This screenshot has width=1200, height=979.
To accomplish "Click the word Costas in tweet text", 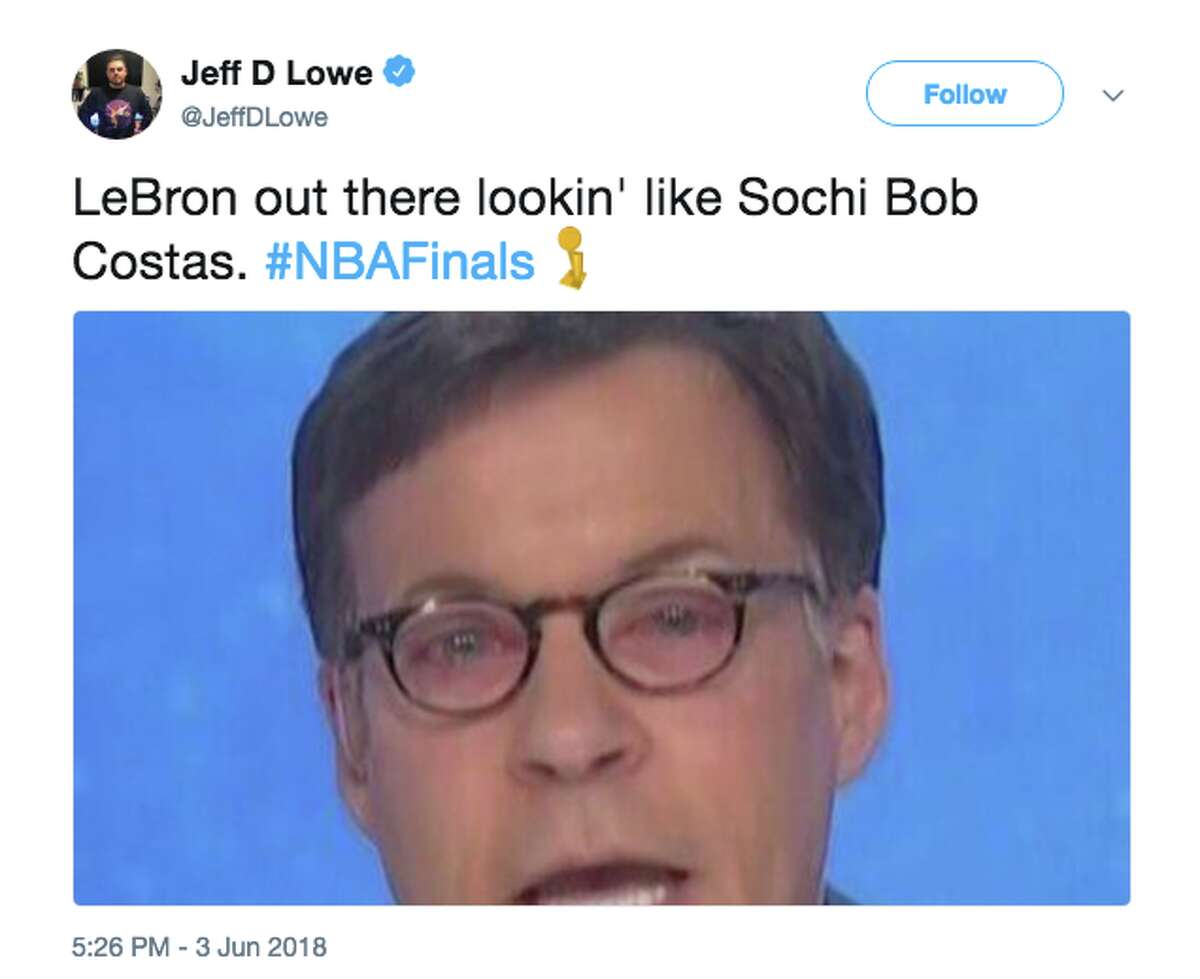I will [x=159, y=262].
